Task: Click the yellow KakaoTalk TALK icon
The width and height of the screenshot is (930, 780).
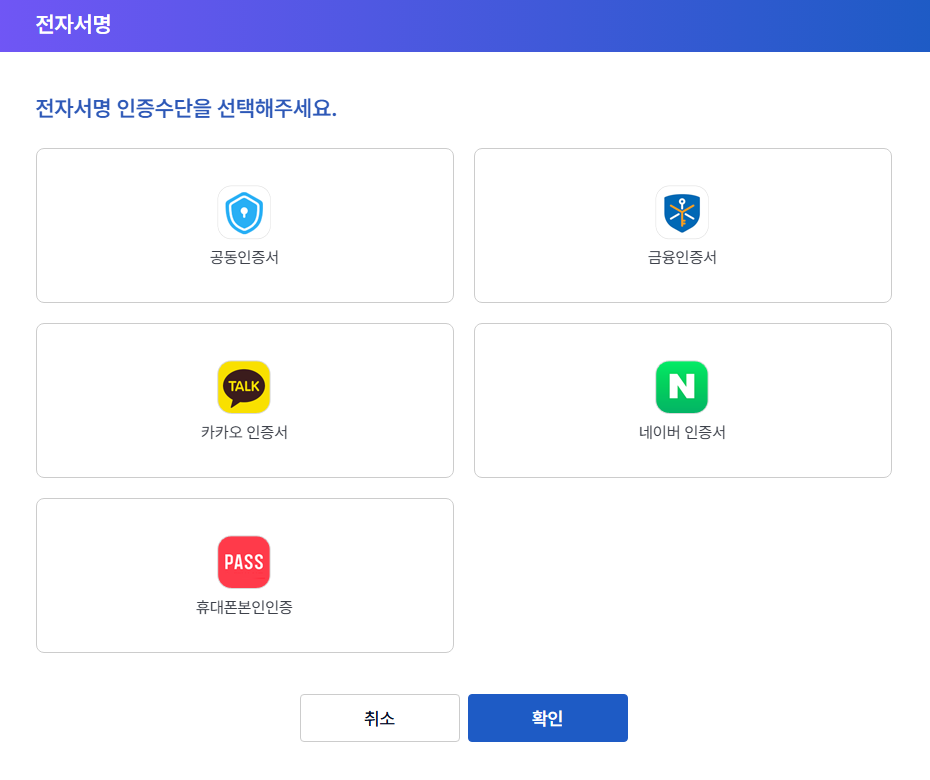Action: (244, 387)
